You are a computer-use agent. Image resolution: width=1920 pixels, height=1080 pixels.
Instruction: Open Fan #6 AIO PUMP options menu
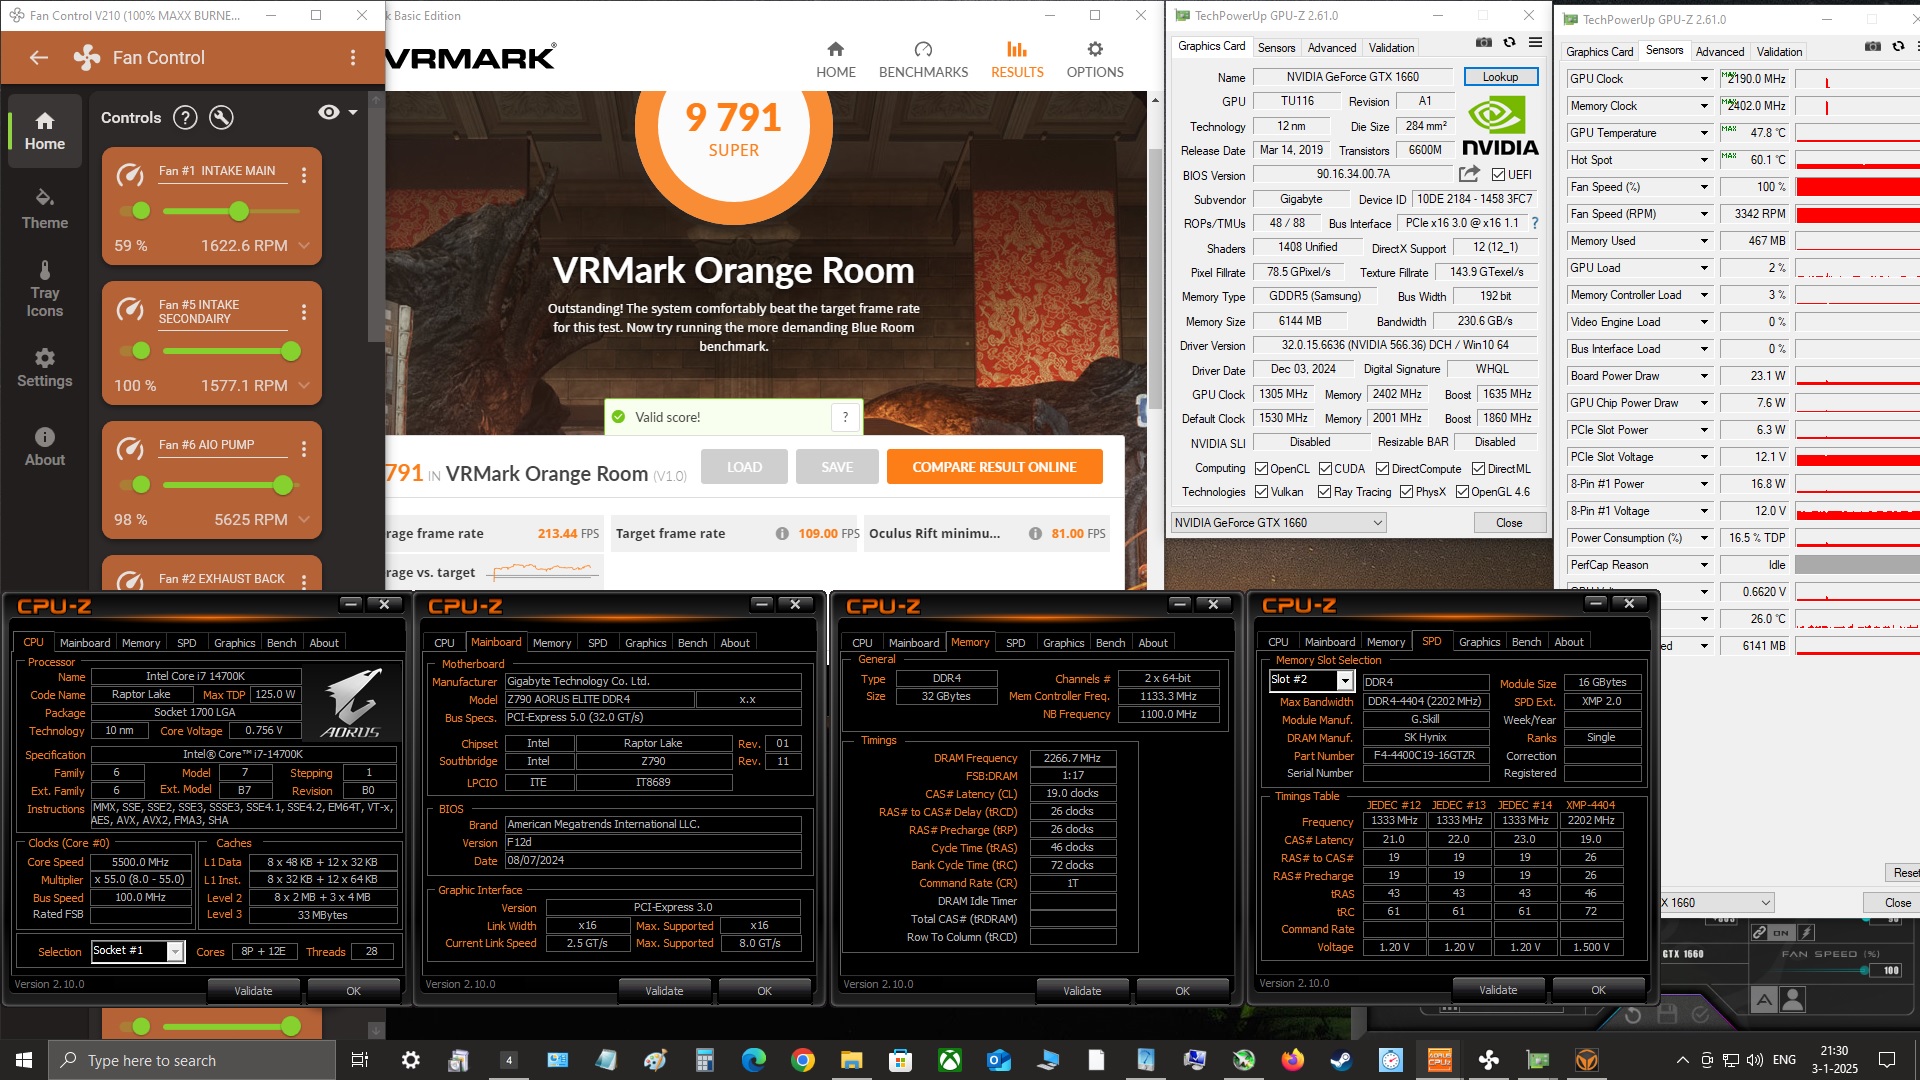pyautogui.click(x=304, y=449)
